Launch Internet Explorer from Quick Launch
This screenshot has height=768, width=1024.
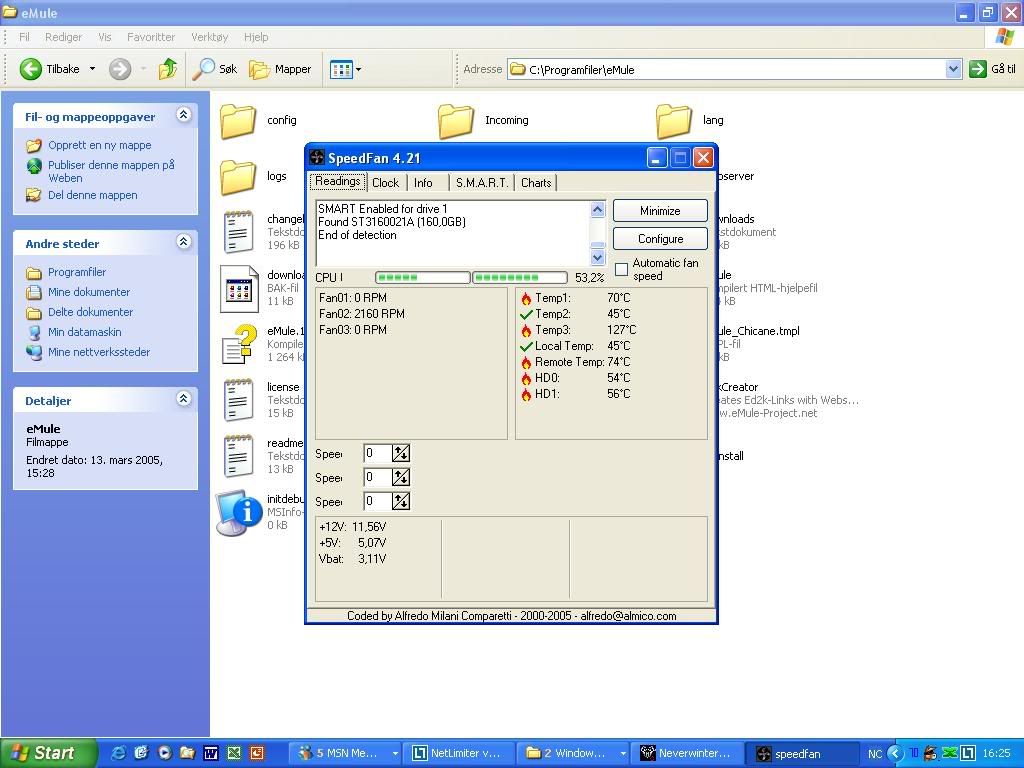119,753
